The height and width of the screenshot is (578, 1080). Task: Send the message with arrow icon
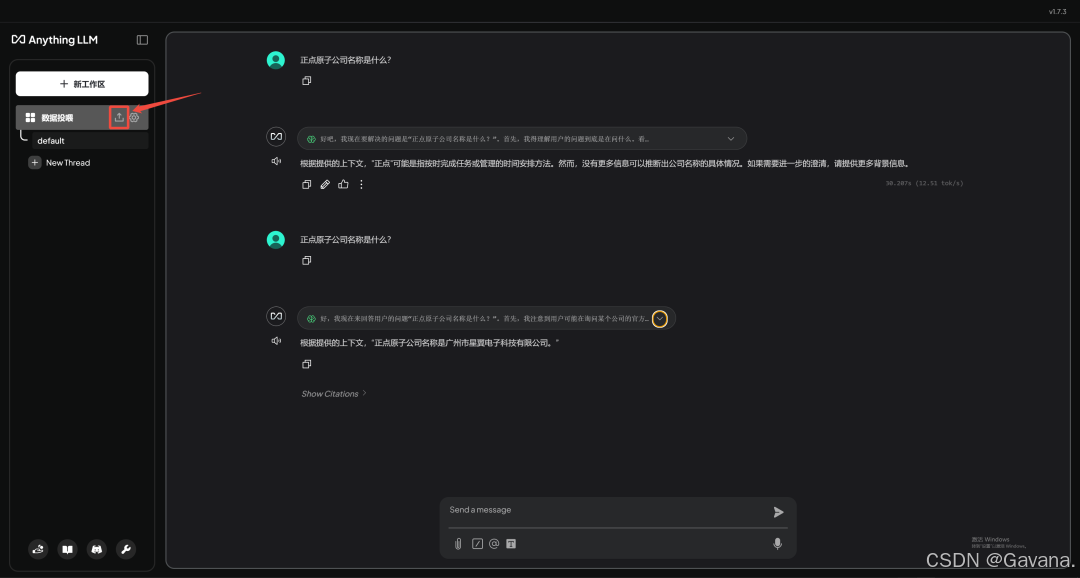(778, 512)
